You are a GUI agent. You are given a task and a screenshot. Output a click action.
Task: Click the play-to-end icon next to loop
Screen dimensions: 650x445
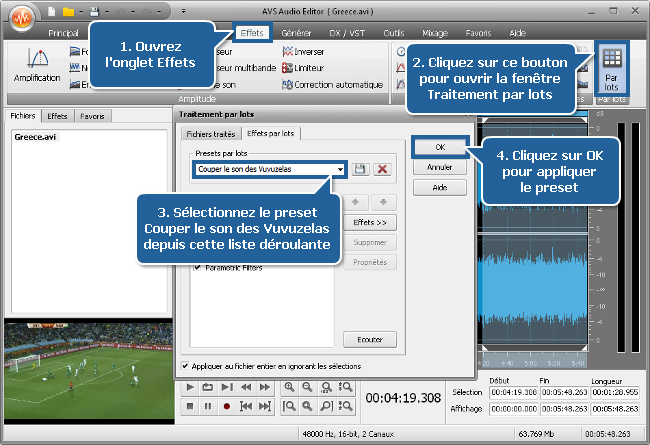(x=226, y=387)
